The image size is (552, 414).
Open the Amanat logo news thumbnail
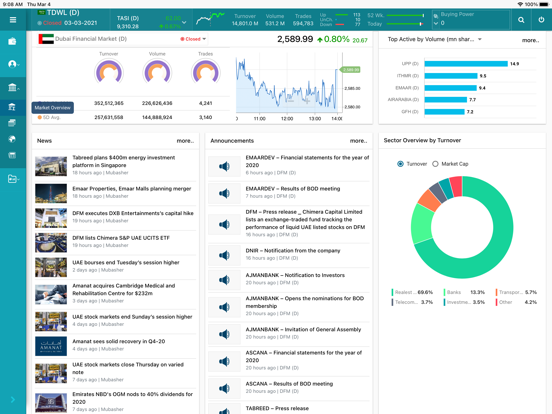[x=51, y=346]
